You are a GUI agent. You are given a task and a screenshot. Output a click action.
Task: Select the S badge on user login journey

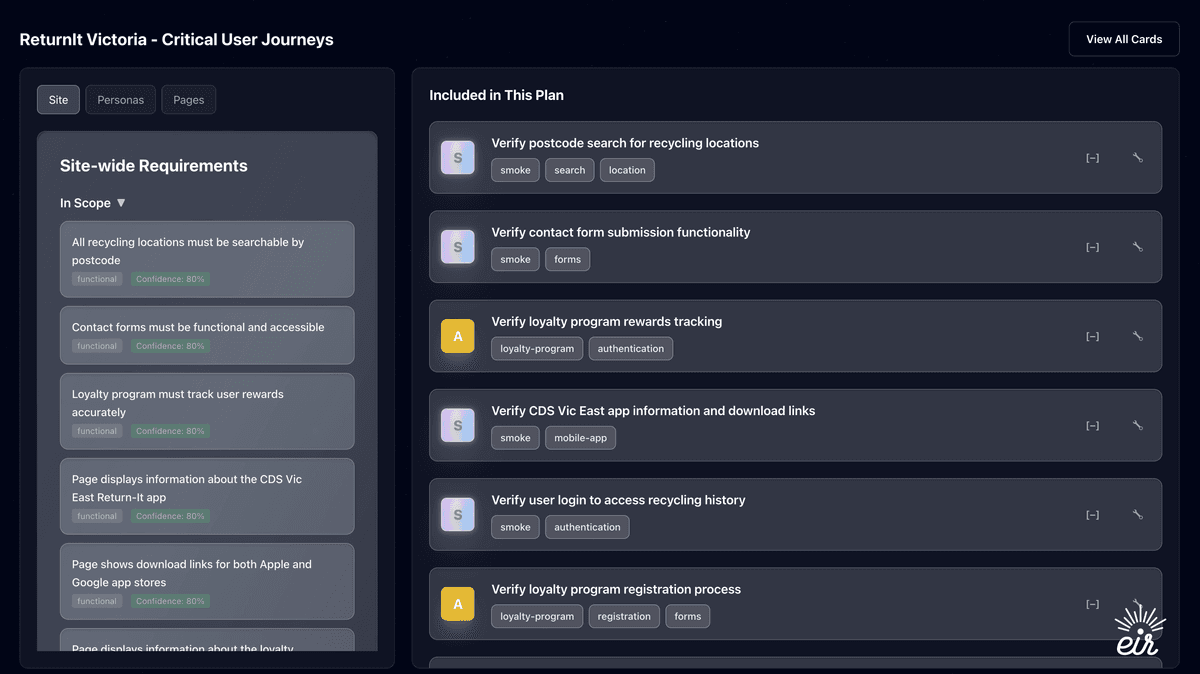(457, 514)
